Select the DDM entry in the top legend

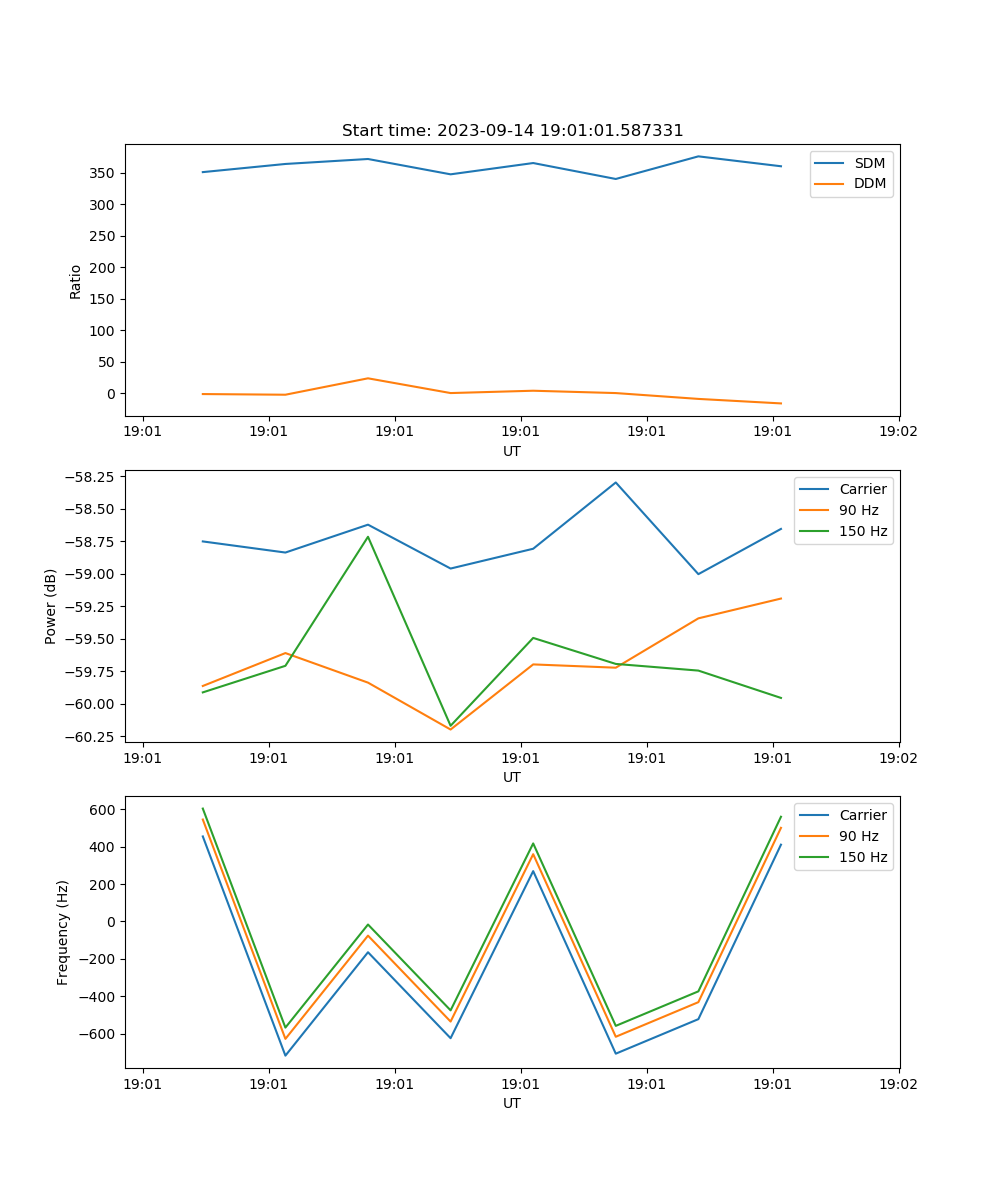pos(869,184)
